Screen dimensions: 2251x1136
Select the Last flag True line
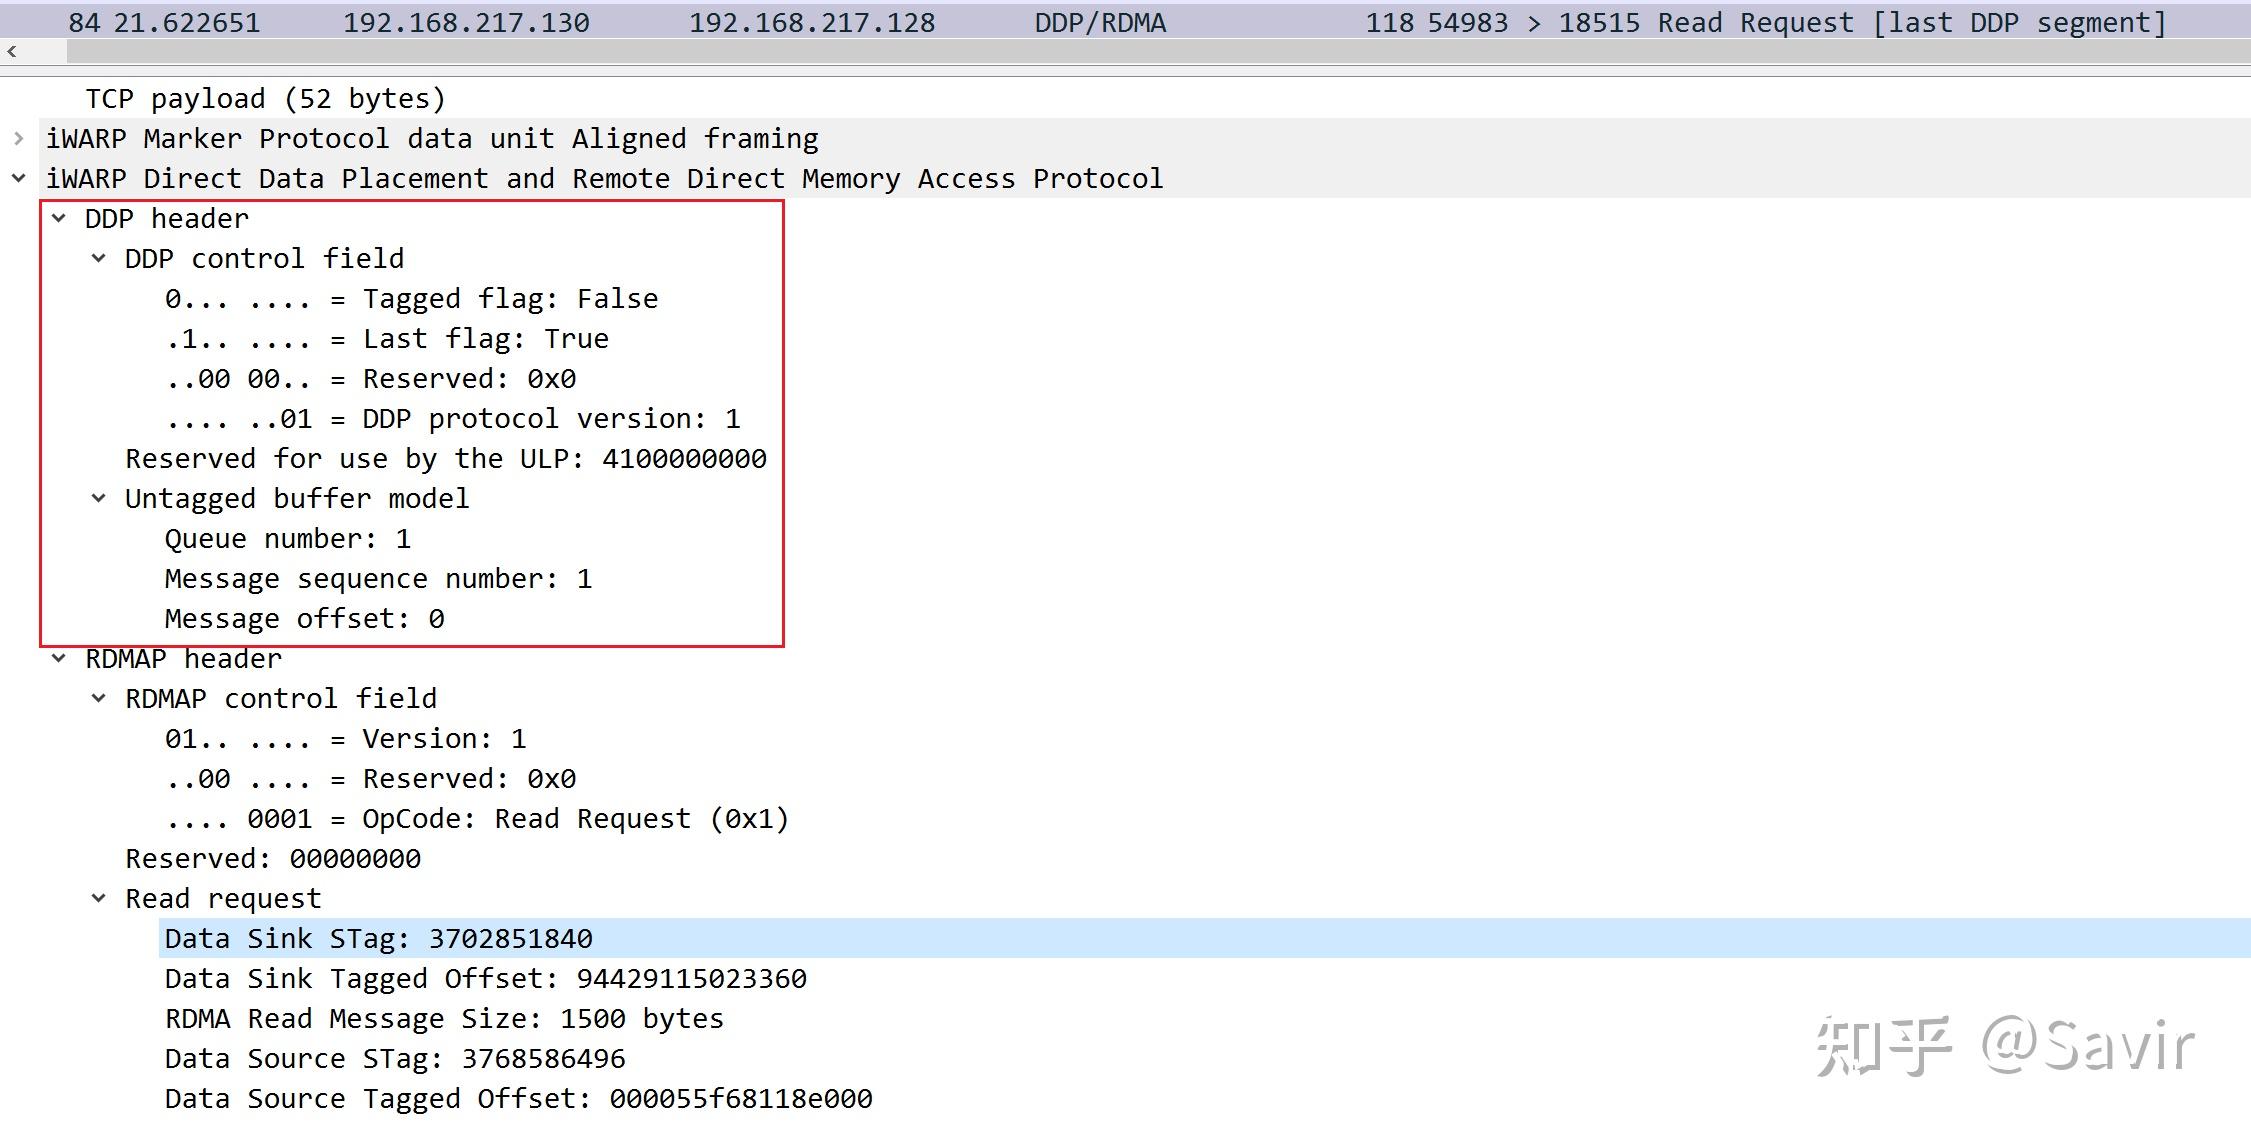[x=386, y=339]
